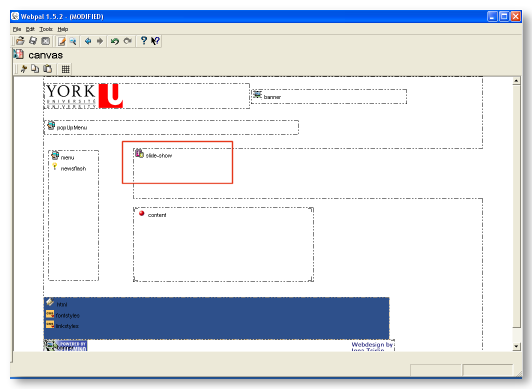This screenshot has width=532, height=389.
Task: Toggle the grid view icon
Action: click(65, 70)
